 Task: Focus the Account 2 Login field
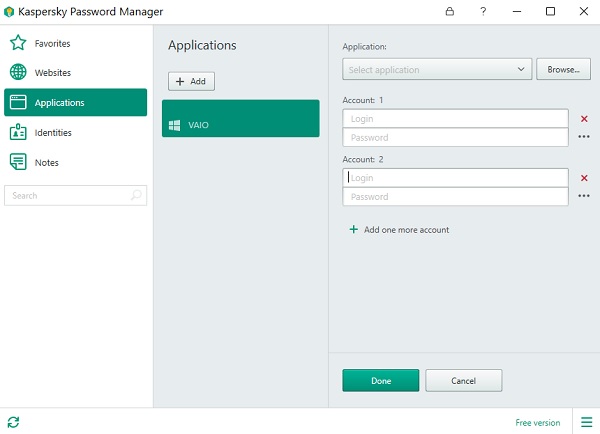click(x=455, y=178)
